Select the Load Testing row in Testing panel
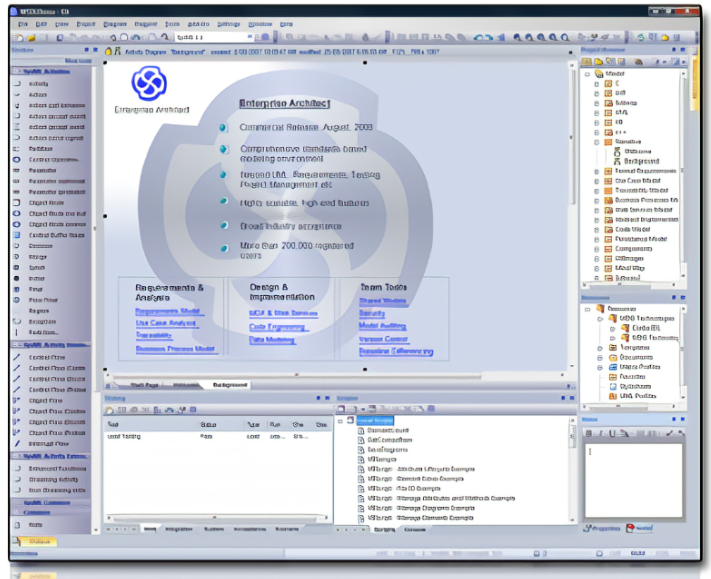The height and width of the screenshot is (579, 711). click(x=218, y=437)
